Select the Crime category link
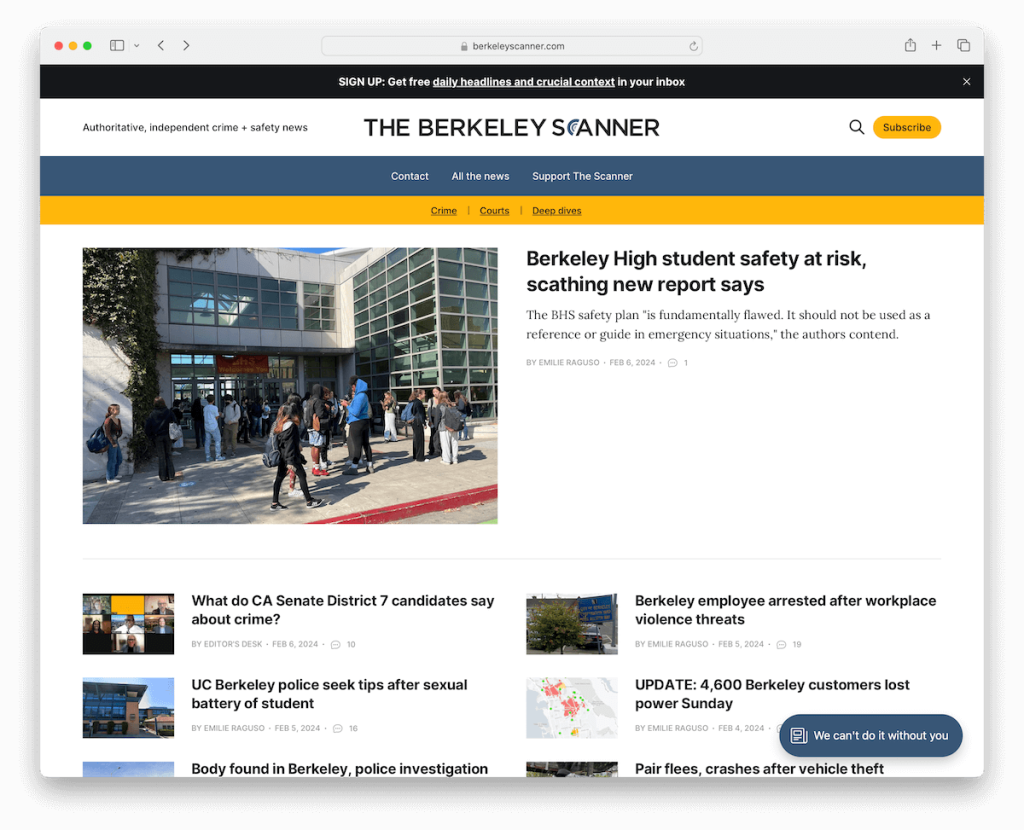 tap(443, 210)
